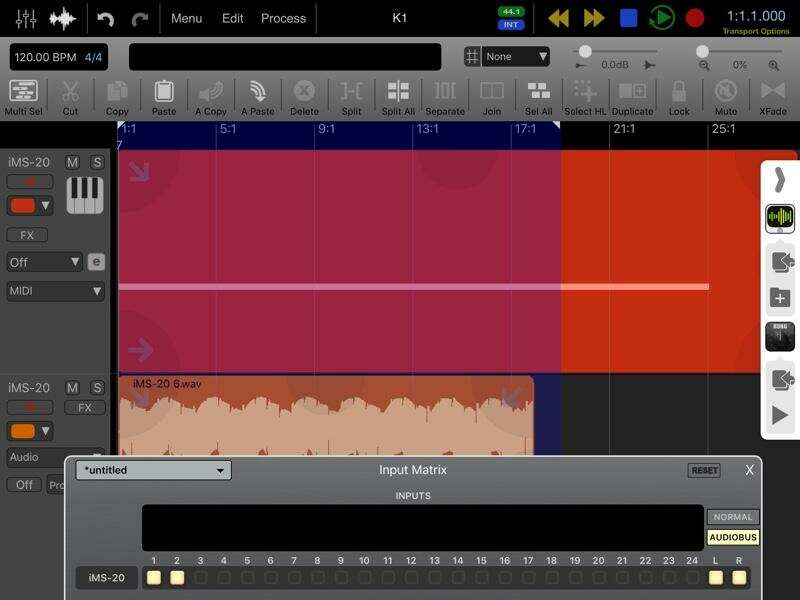Solo the second iMS-20 audio track
800x600 pixels.
coord(96,388)
